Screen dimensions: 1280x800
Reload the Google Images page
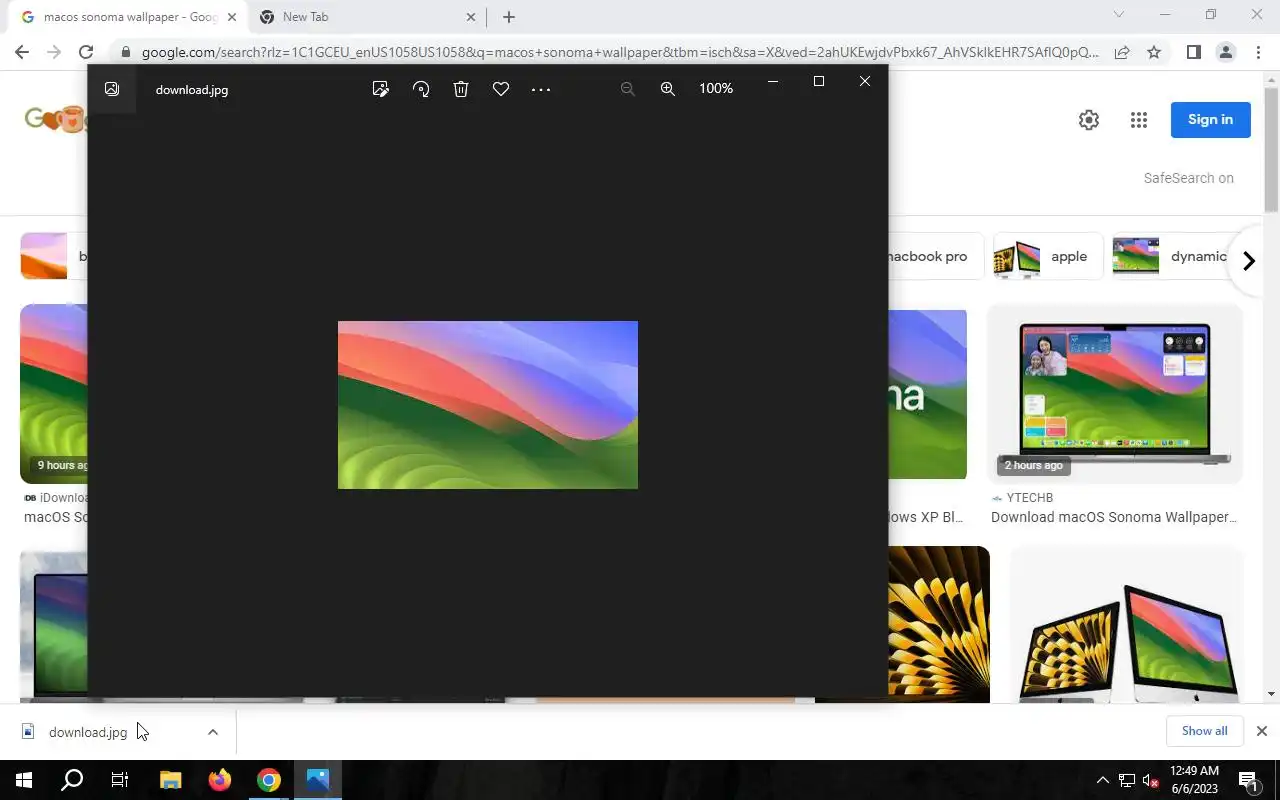[x=86, y=52]
